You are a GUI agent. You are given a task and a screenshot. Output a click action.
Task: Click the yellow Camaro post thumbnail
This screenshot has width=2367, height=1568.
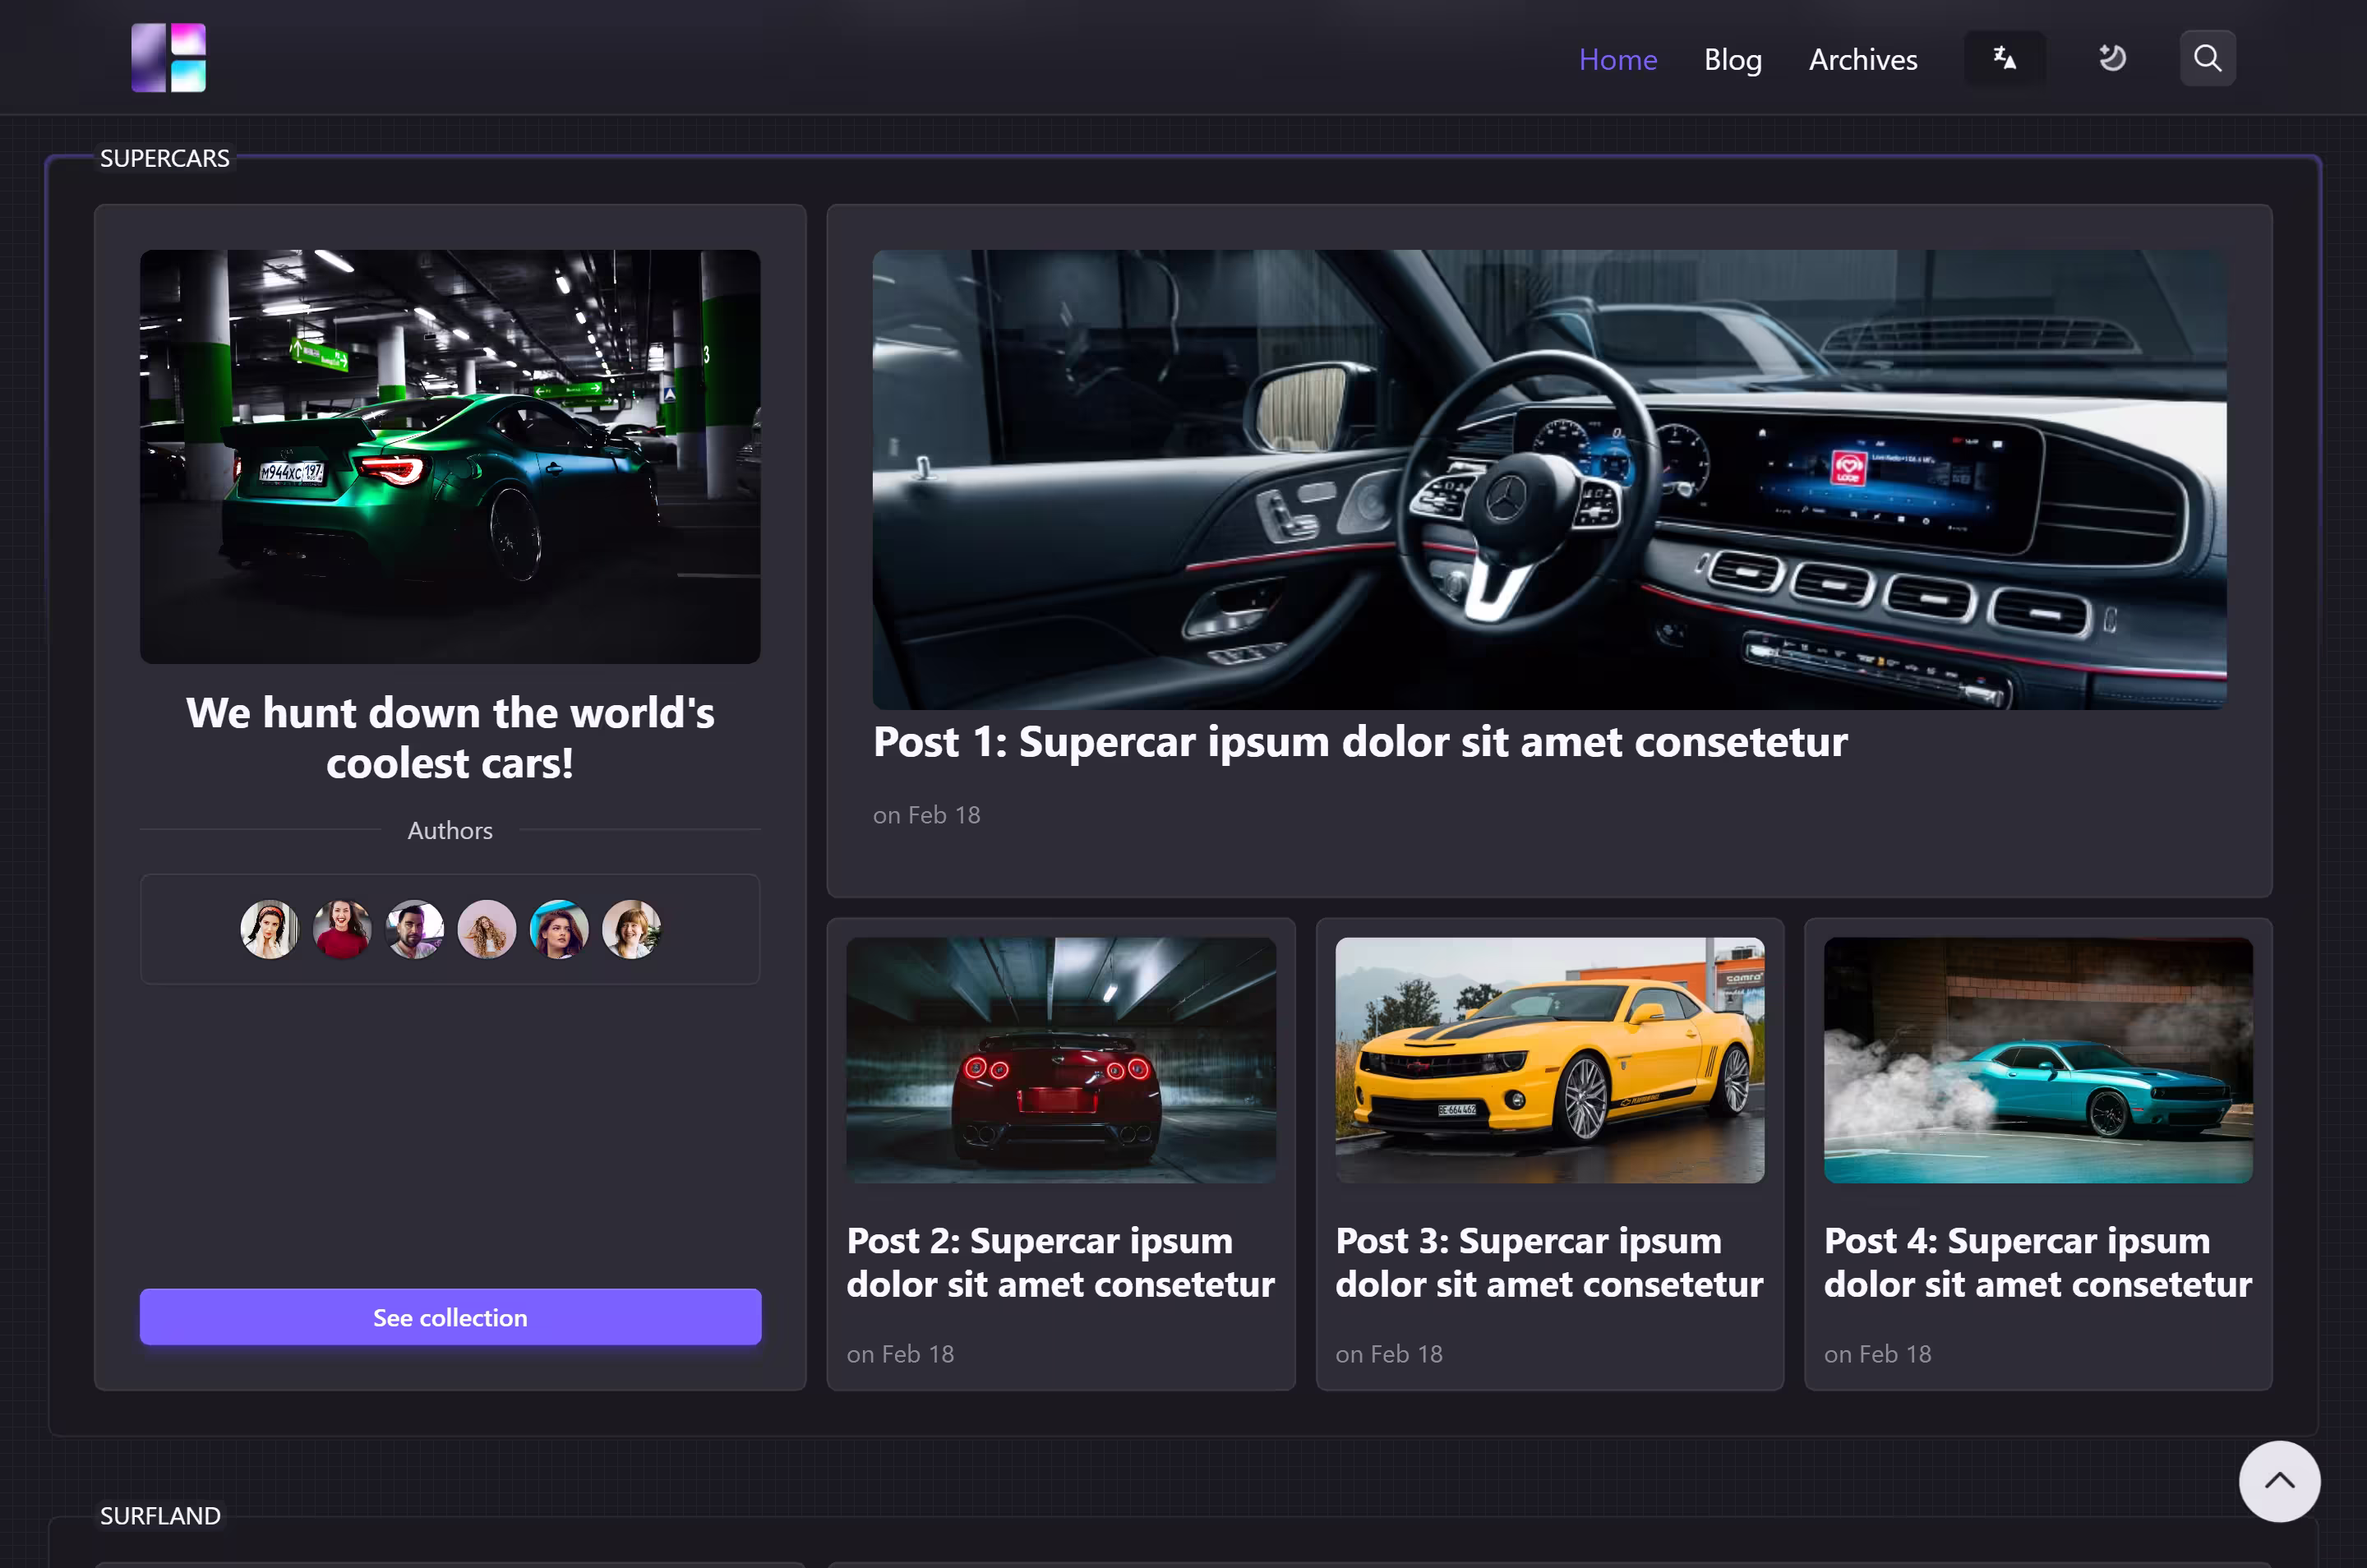(1549, 1060)
